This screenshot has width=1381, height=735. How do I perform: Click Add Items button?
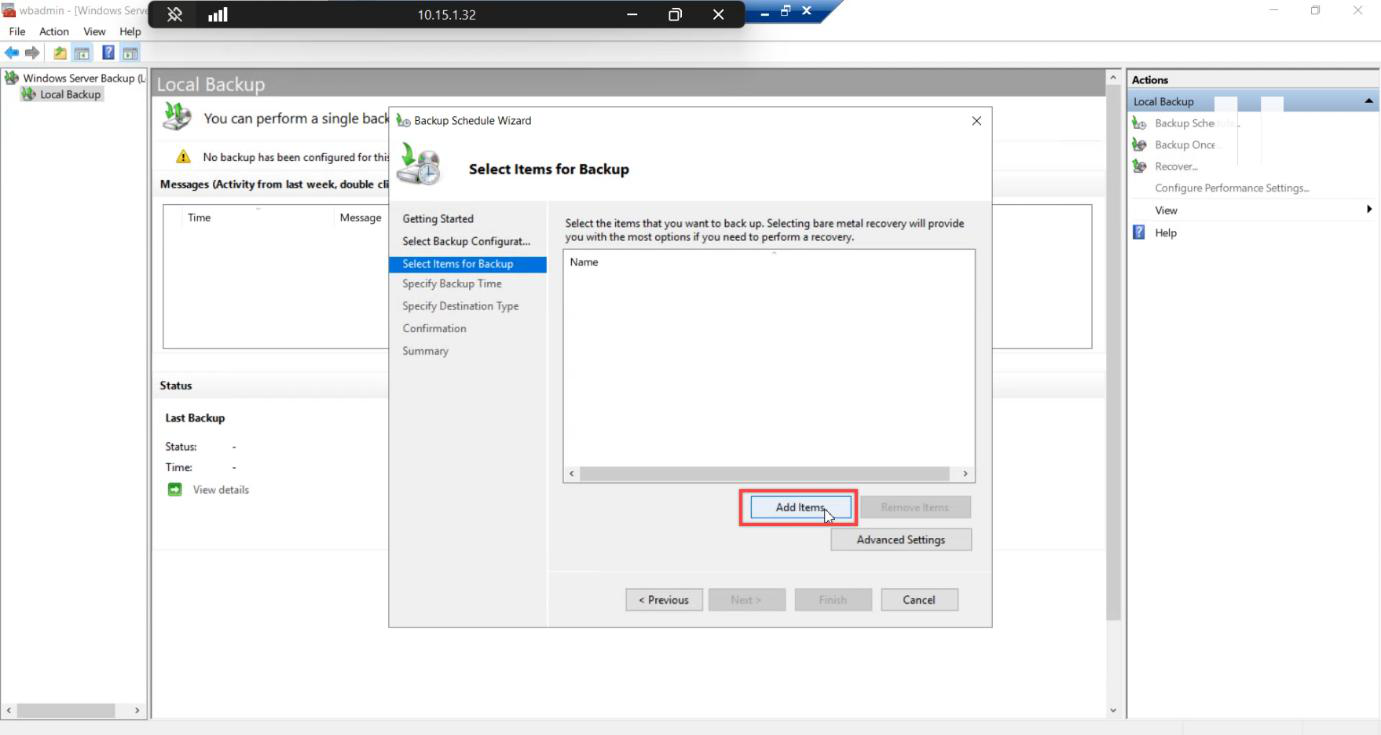click(x=800, y=507)
